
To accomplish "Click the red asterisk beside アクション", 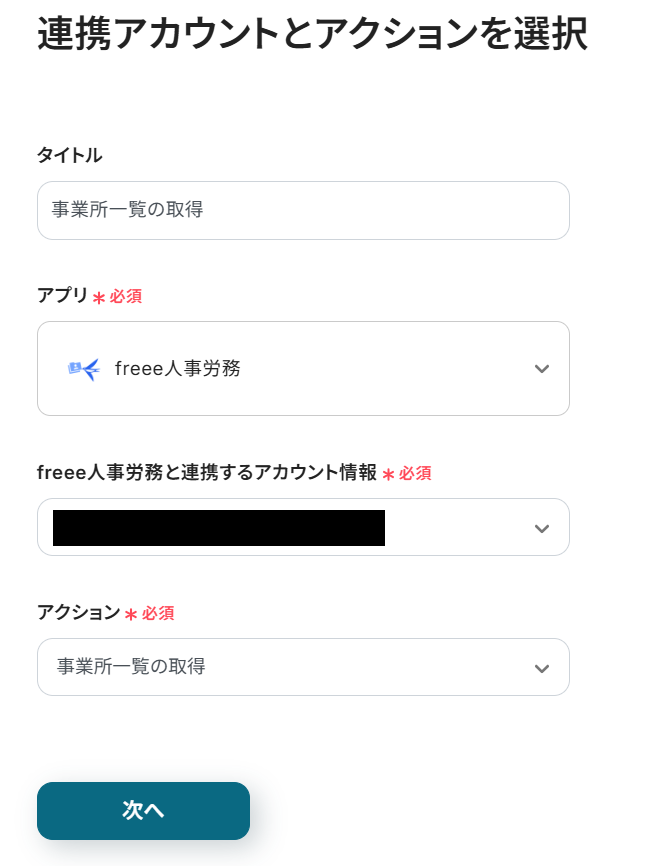I will (x=131, y=615).
